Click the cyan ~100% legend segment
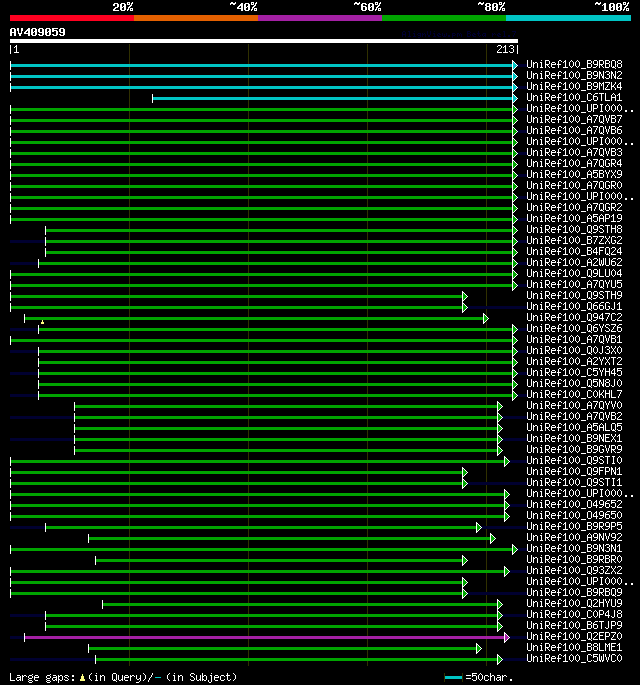640x685 pixels. (x=568, y=18)
